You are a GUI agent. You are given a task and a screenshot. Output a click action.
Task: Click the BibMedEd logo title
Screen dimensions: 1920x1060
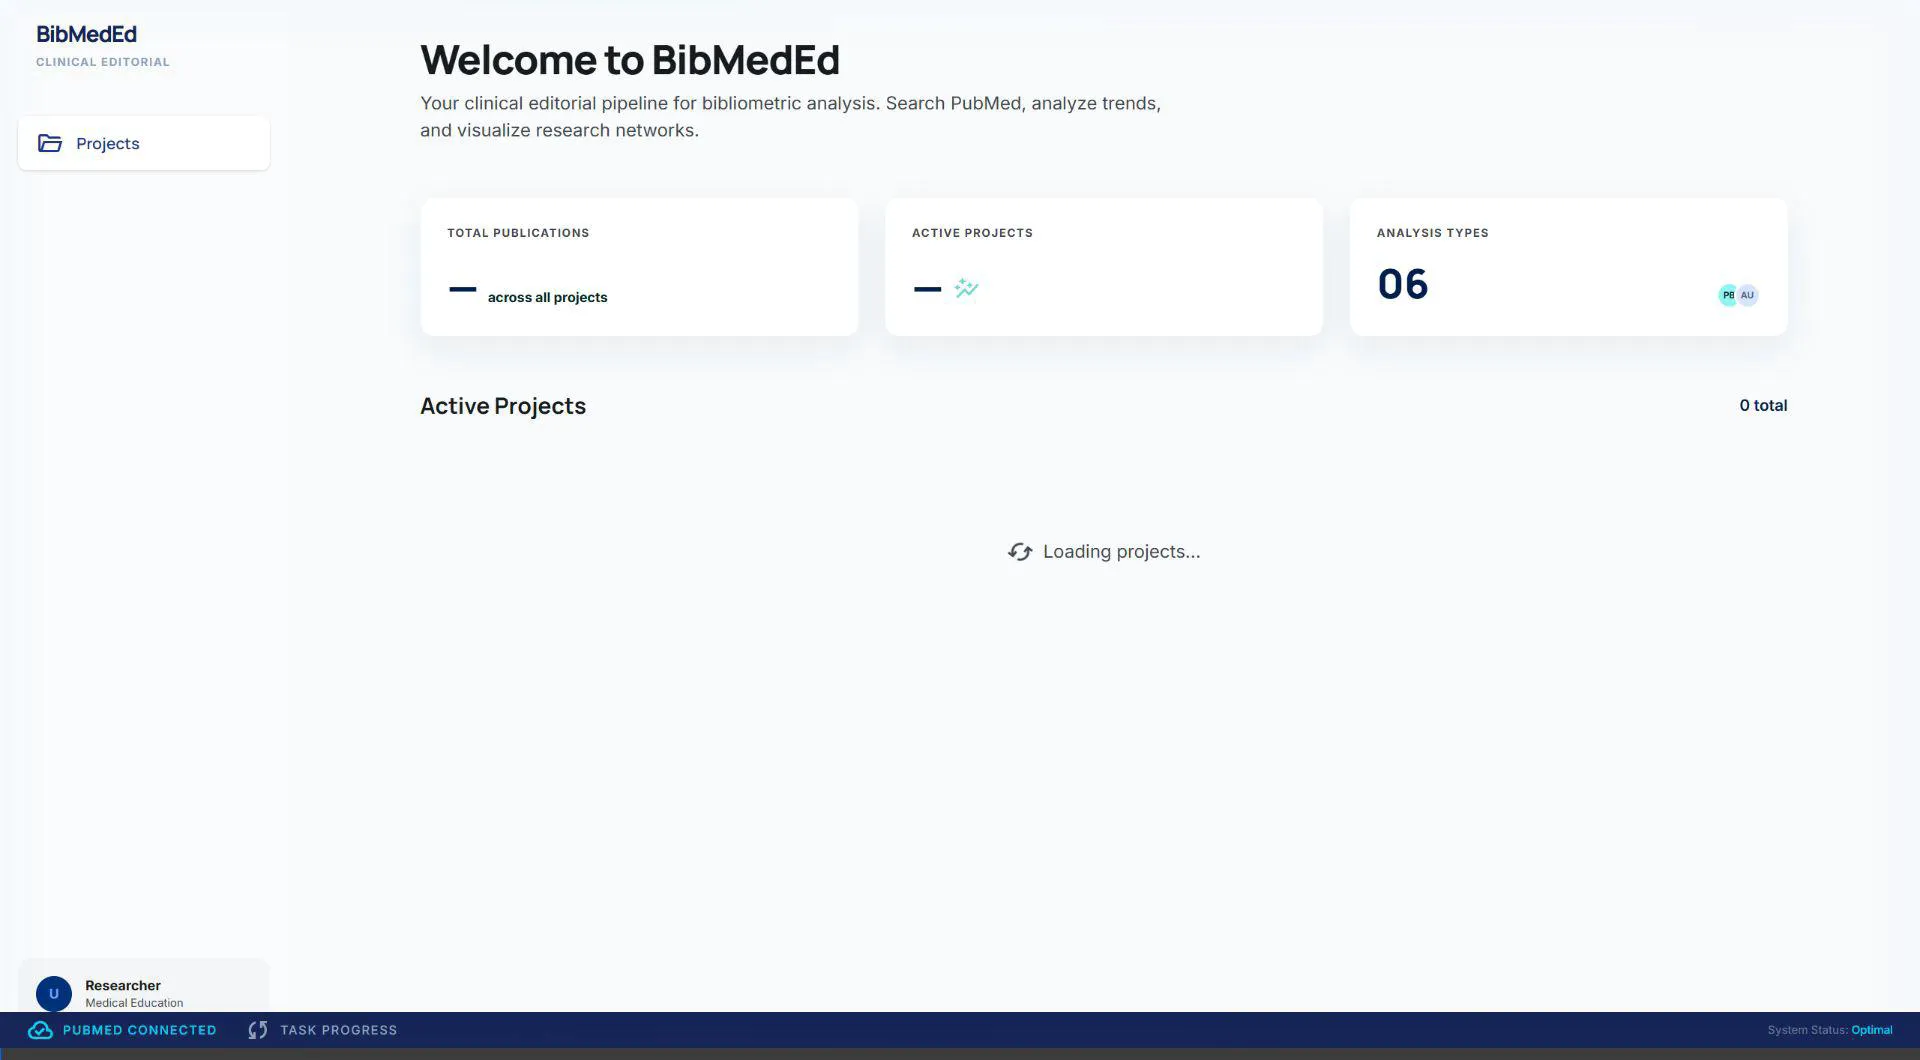86,34
